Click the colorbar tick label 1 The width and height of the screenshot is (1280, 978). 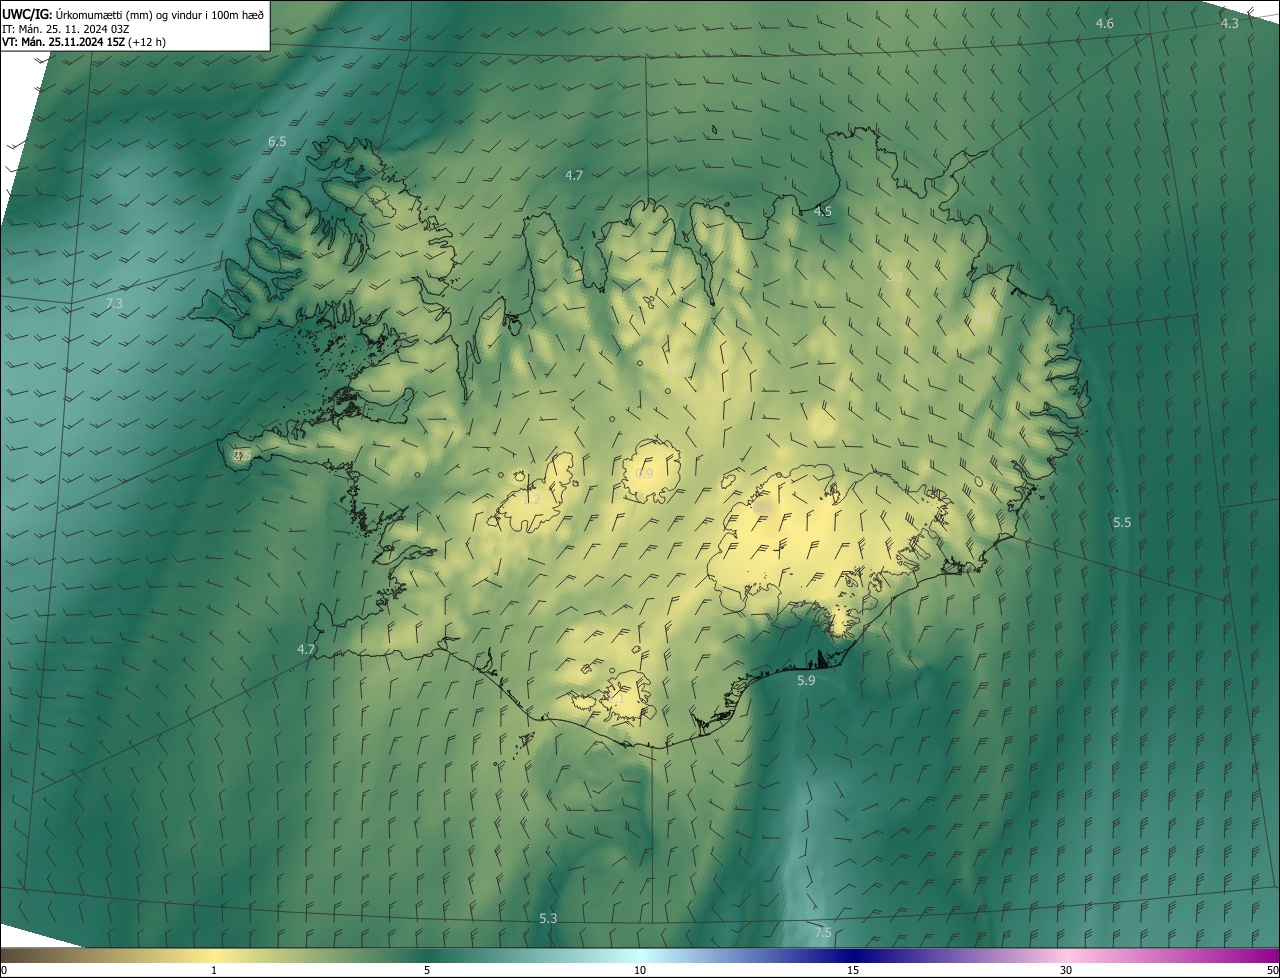click(x=214, y=970)
